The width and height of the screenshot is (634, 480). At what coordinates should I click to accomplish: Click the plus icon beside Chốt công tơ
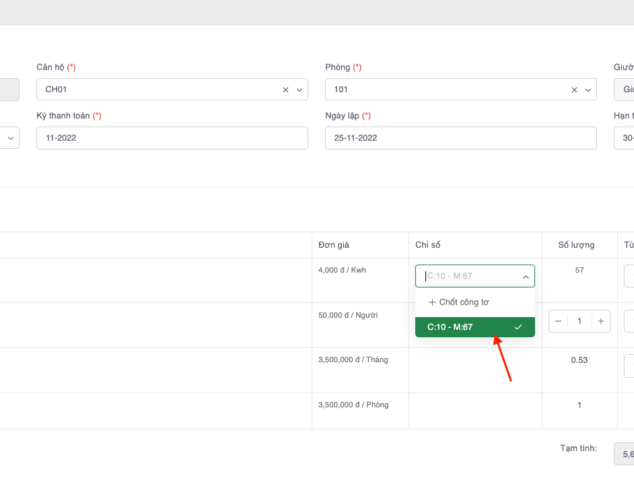pyautogui.click(x=432, y=302)
